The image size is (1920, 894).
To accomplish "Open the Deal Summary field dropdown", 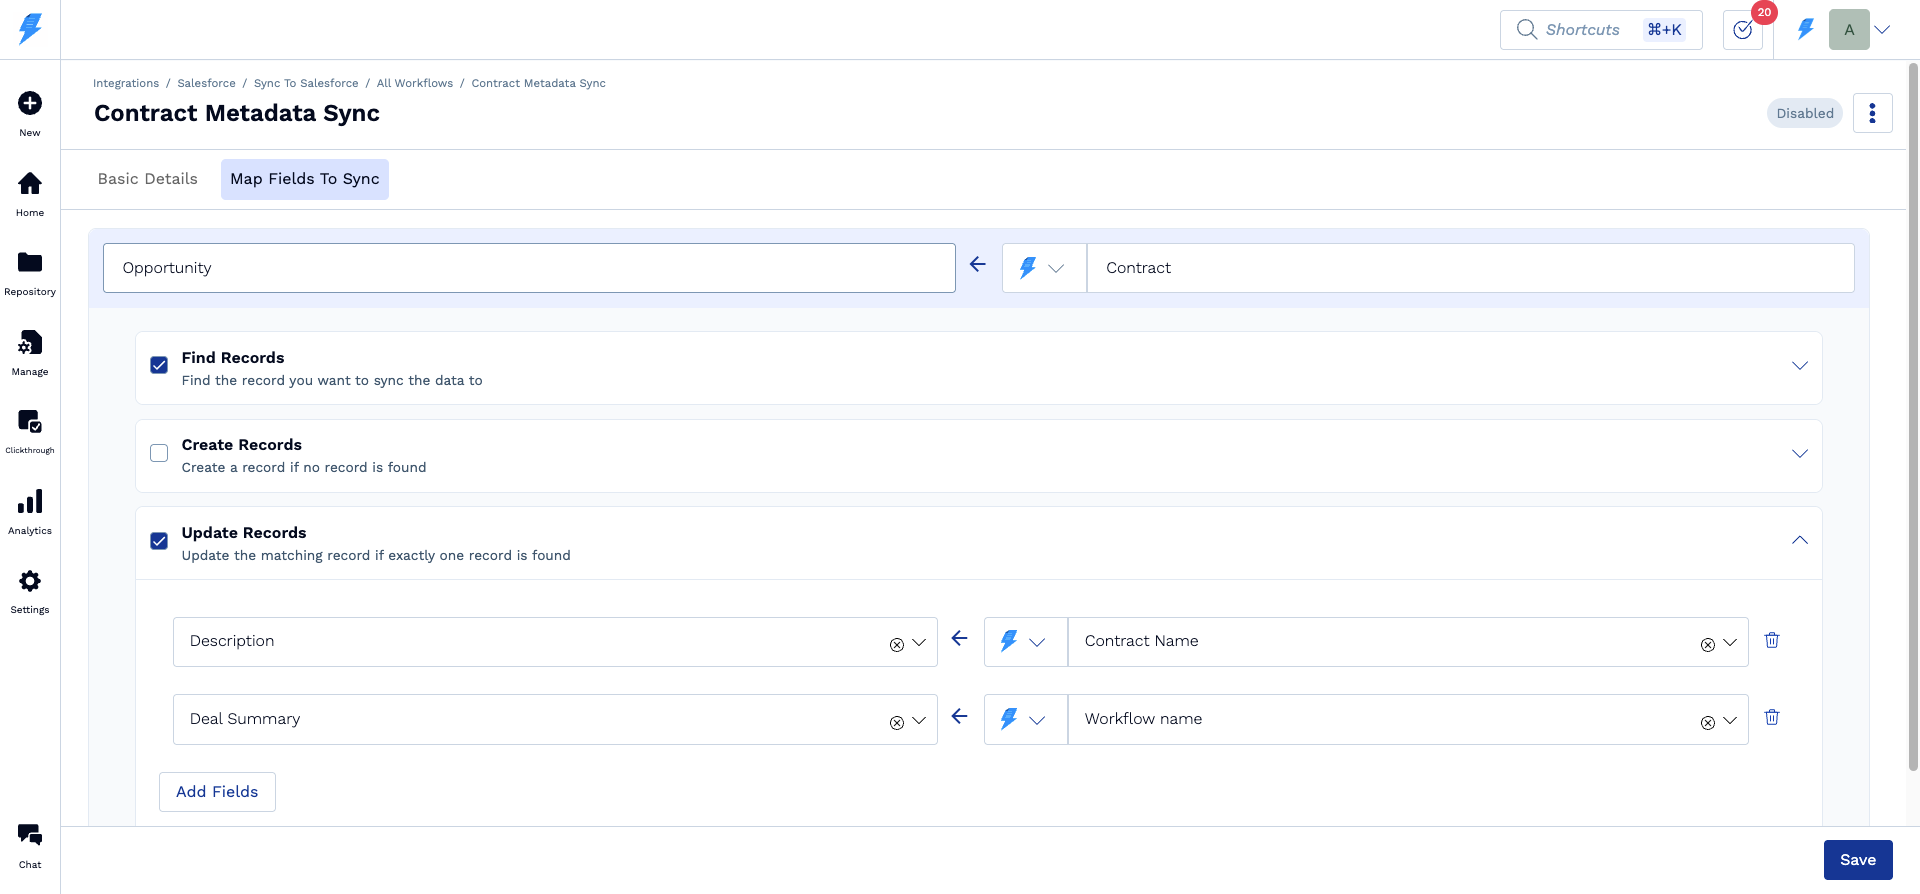I will tap(919, 721).
